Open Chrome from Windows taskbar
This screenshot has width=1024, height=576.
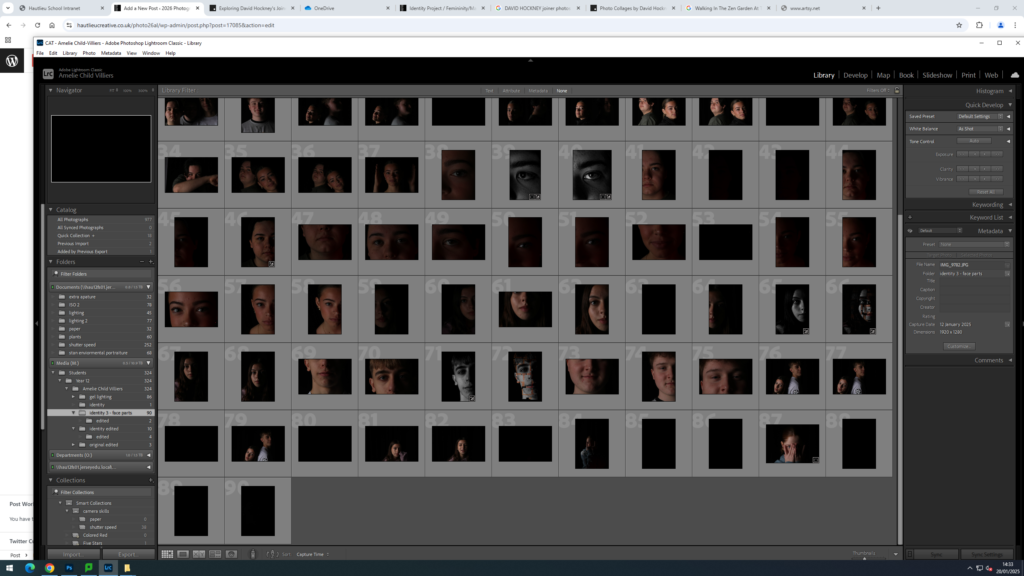click(x=49, y=568)
